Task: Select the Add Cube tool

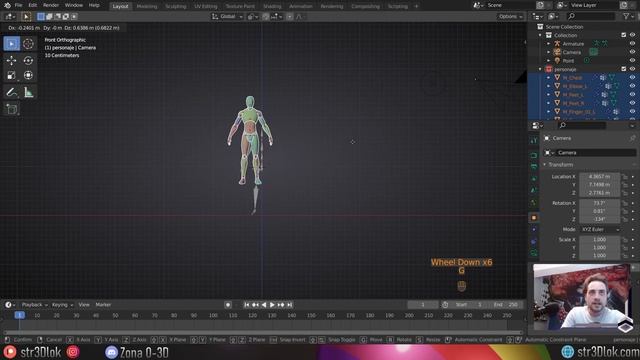Action: tap(11, 109)
